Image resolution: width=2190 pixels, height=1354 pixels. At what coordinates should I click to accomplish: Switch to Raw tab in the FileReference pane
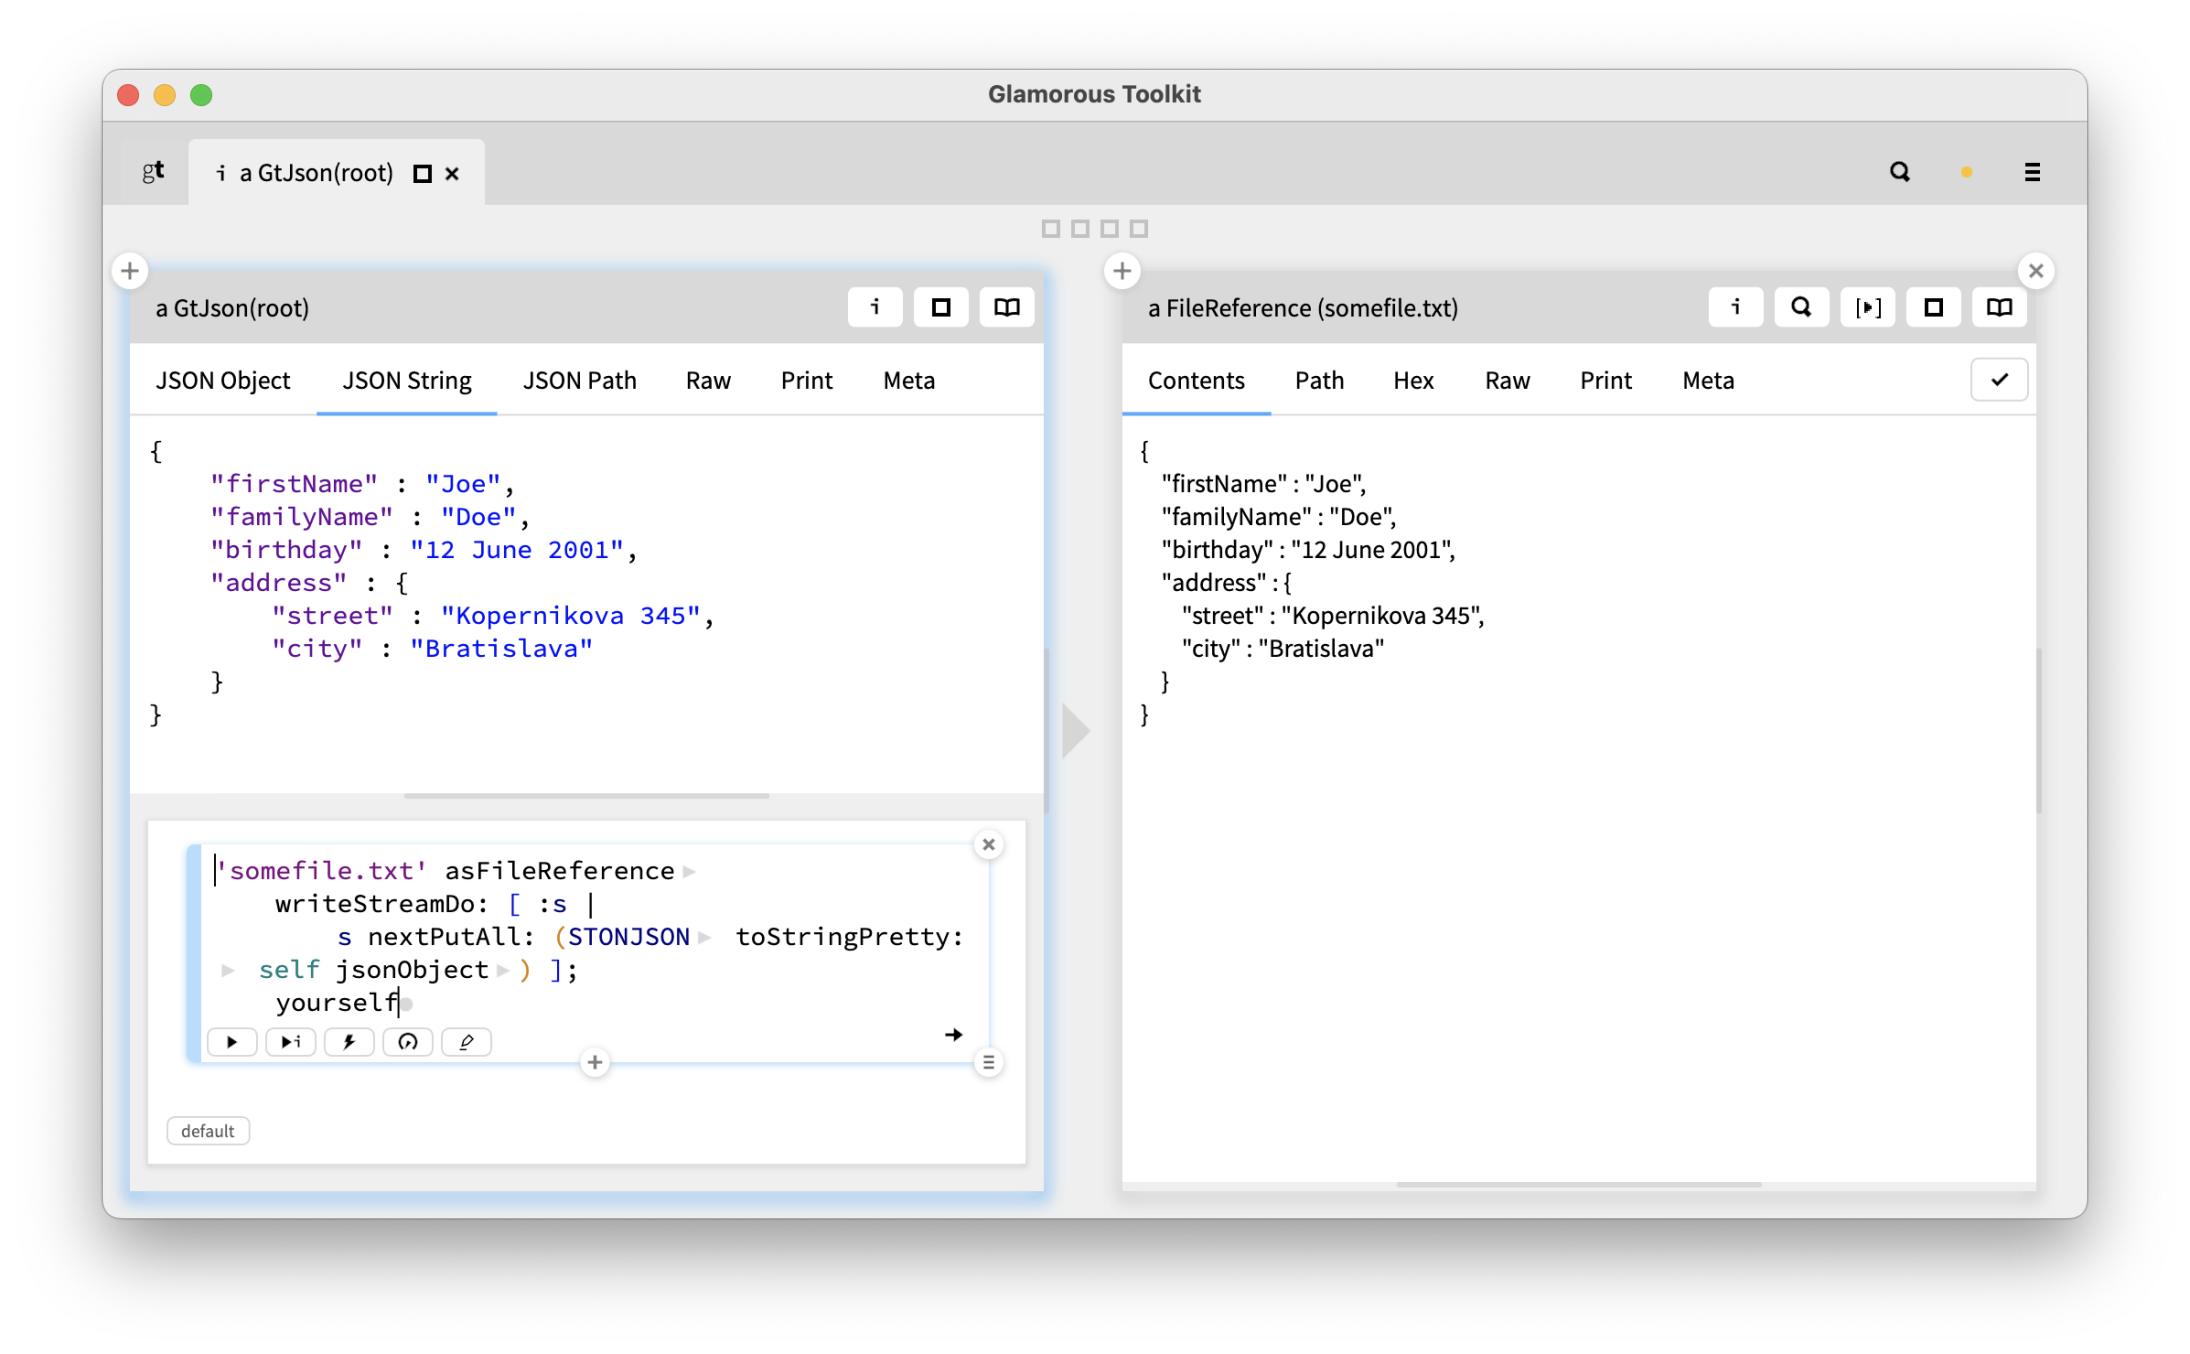(x=1507, y=381)
